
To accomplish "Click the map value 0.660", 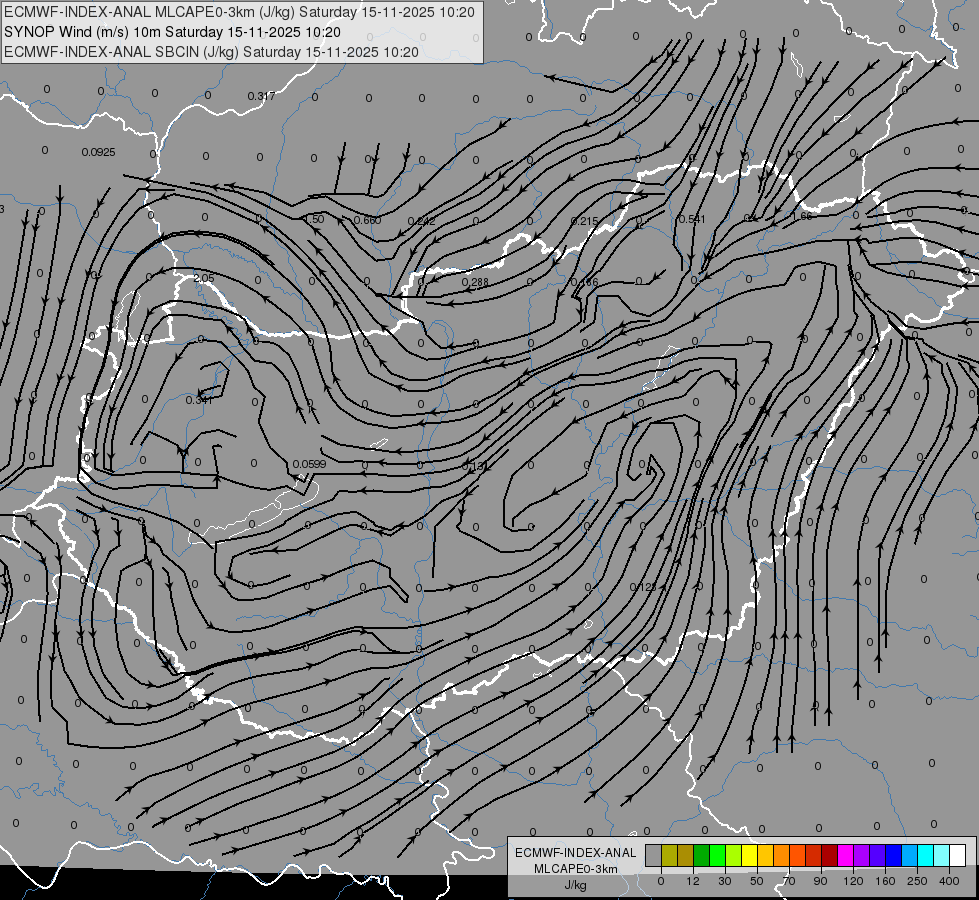I will pos(367,220).
